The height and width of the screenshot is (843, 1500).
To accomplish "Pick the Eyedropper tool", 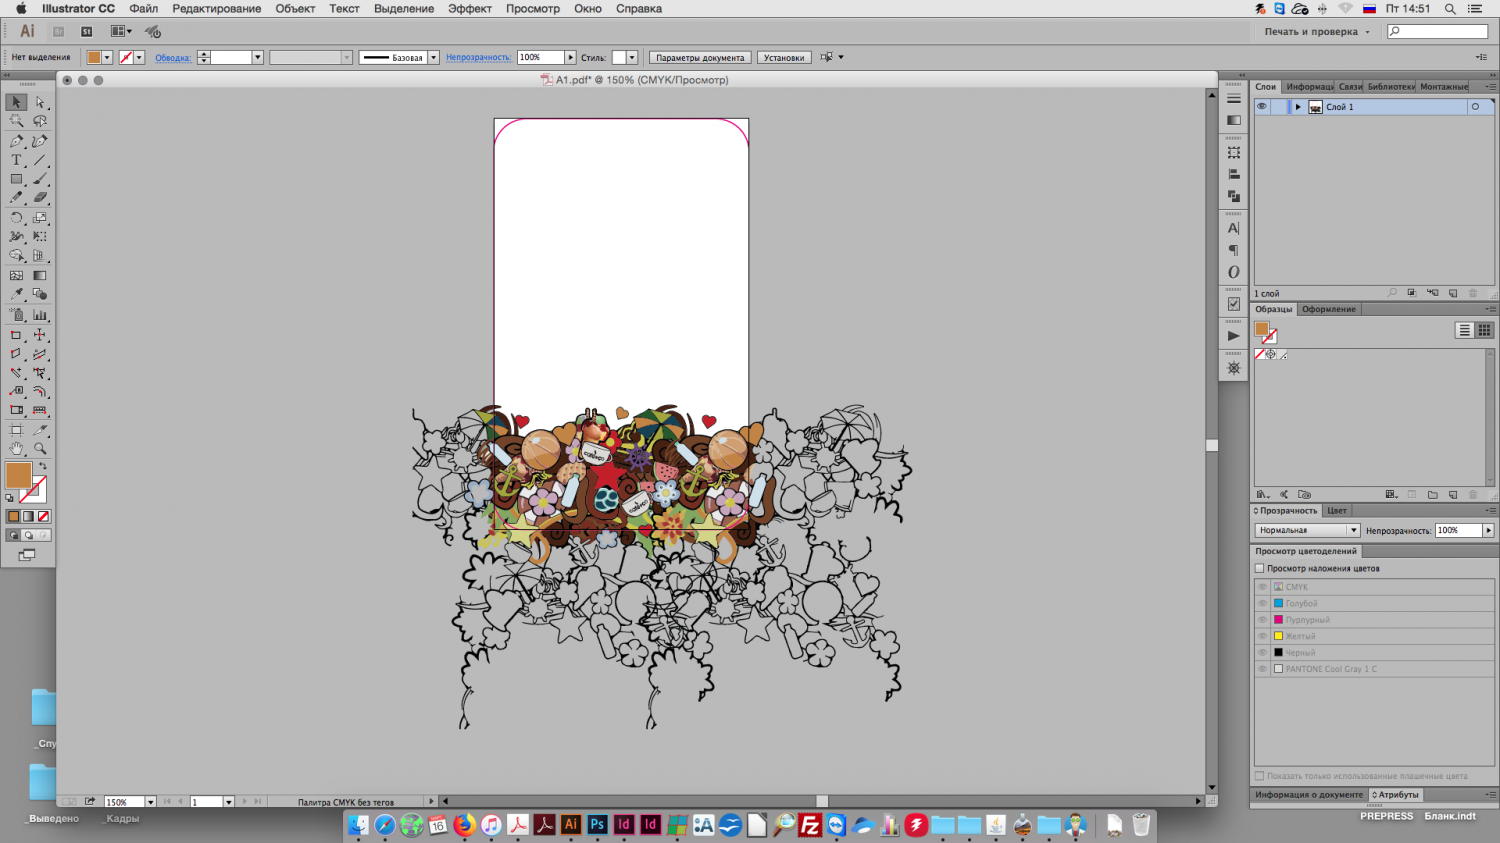I will (16, 295).
